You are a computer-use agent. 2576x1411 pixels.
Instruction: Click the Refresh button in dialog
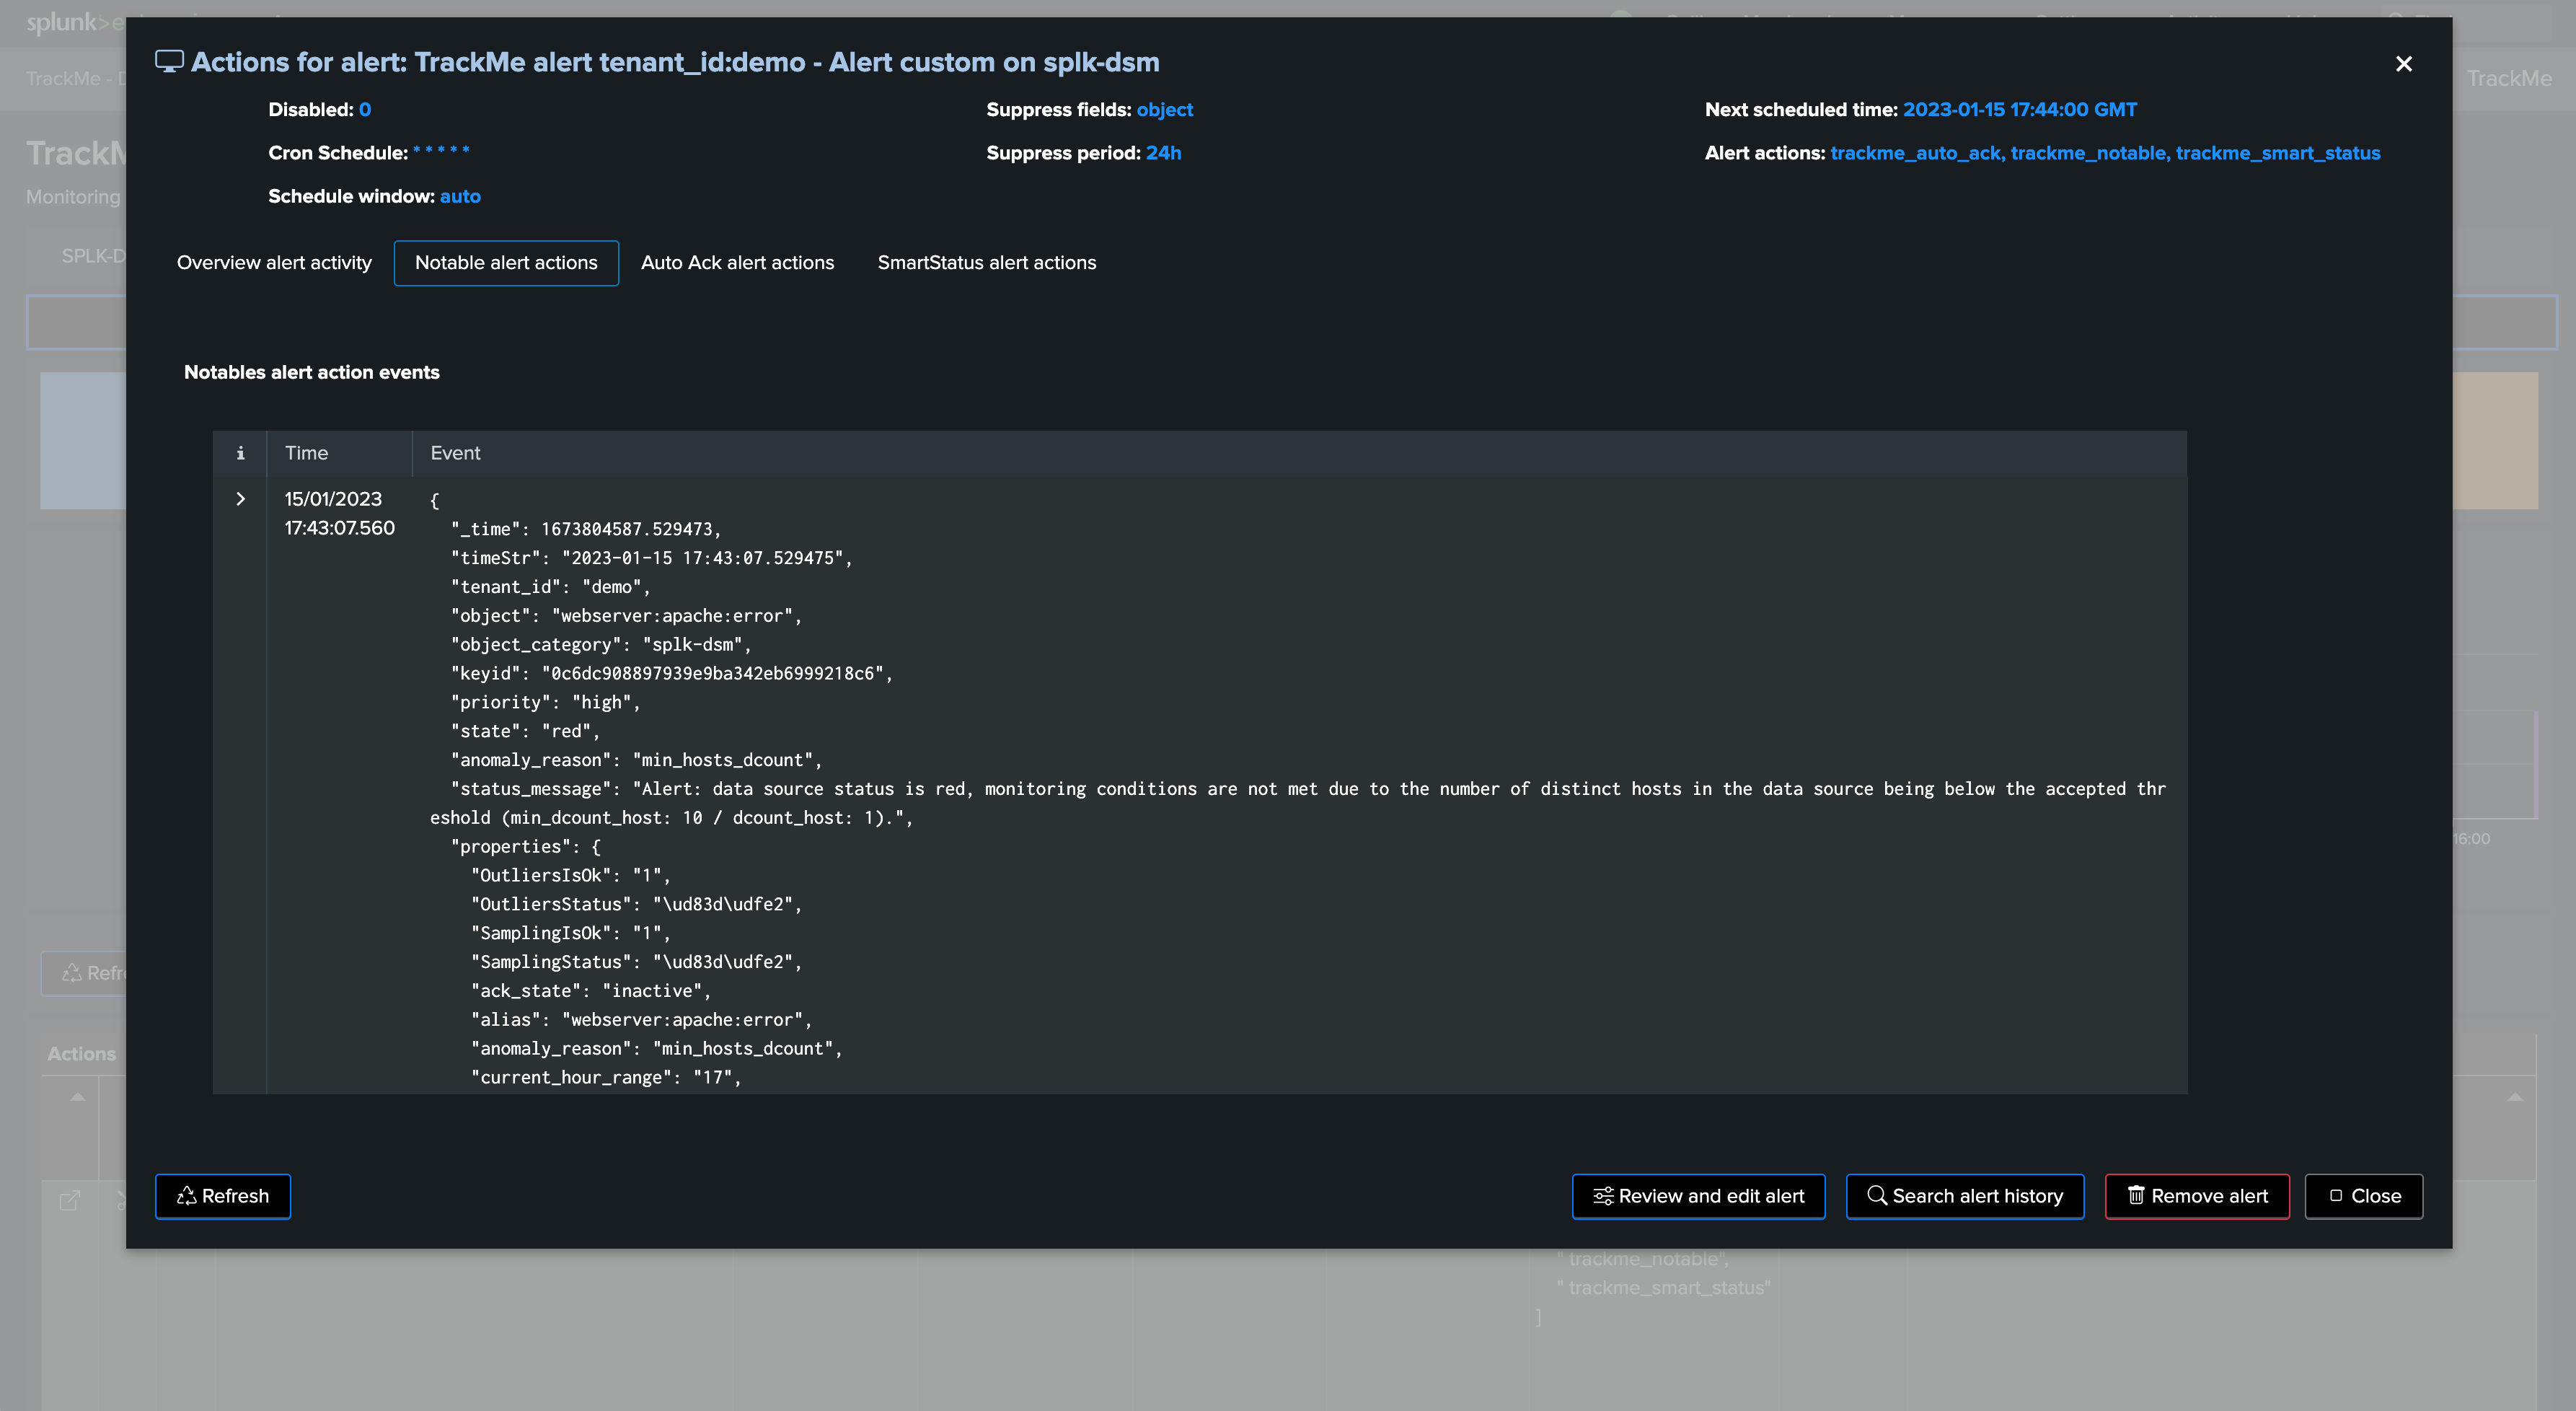223,1196
